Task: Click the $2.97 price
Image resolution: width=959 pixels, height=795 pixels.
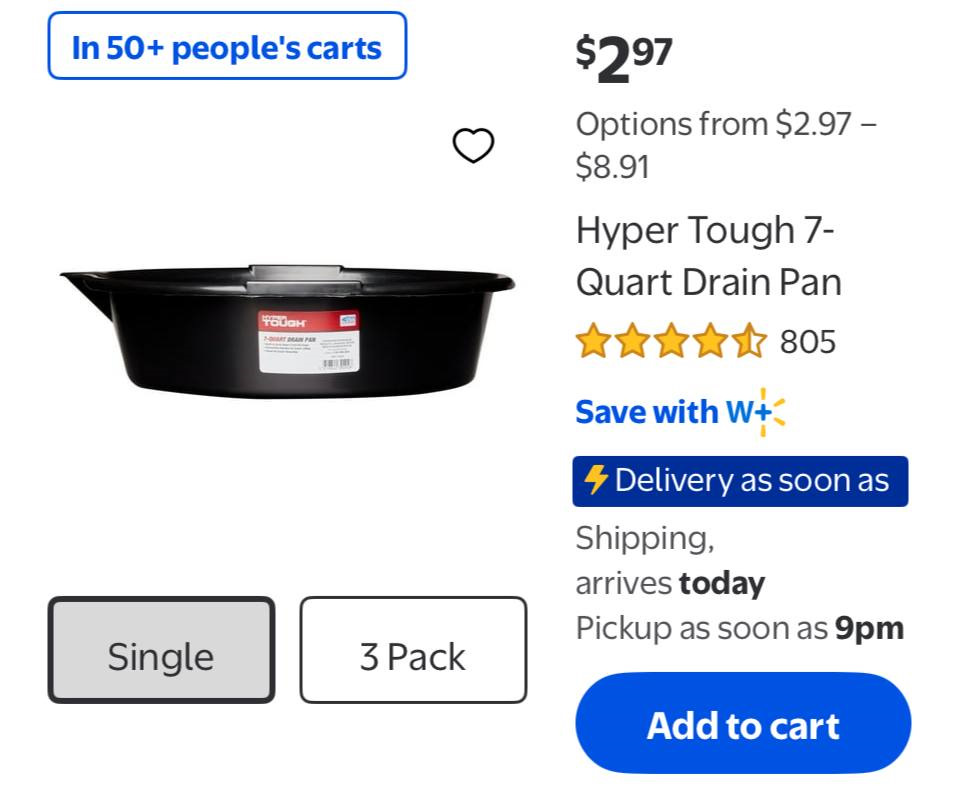Action: [x=623, y=58]
